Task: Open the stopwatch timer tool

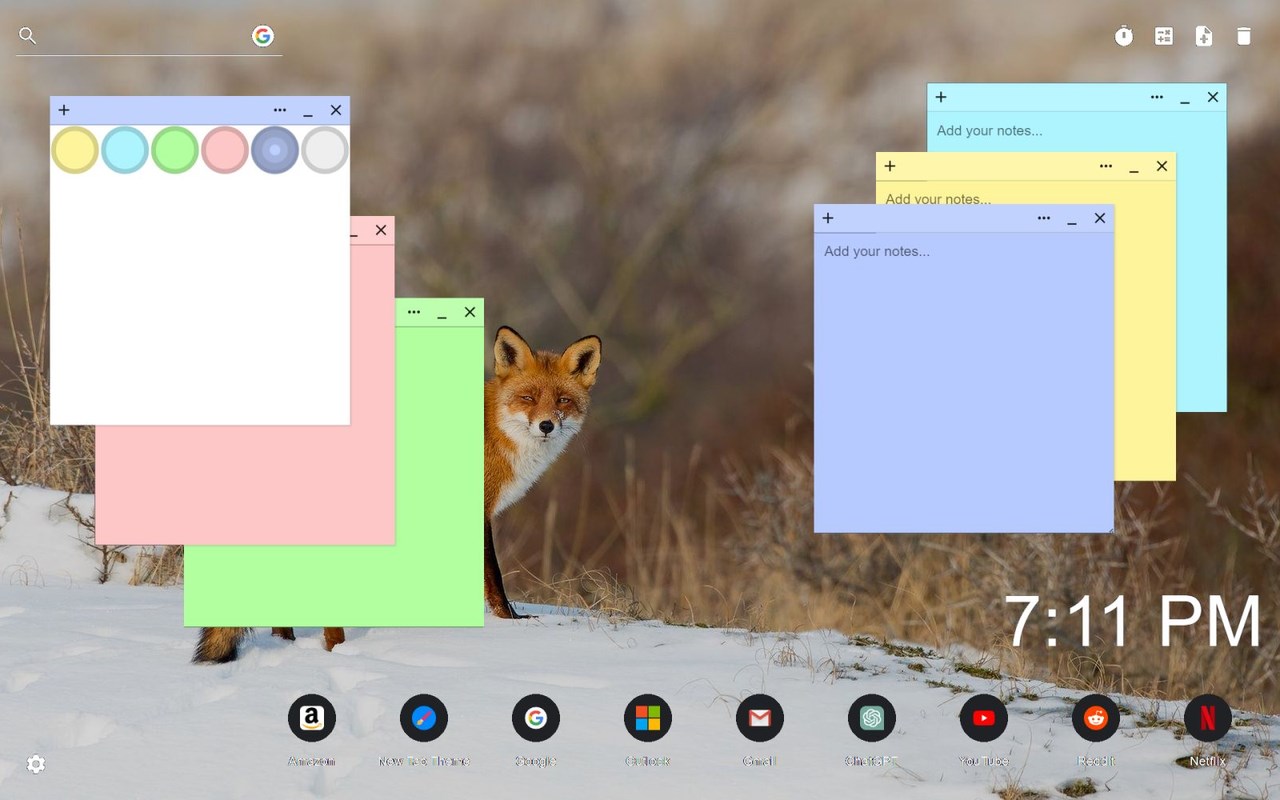Action: click(1124, 36)
